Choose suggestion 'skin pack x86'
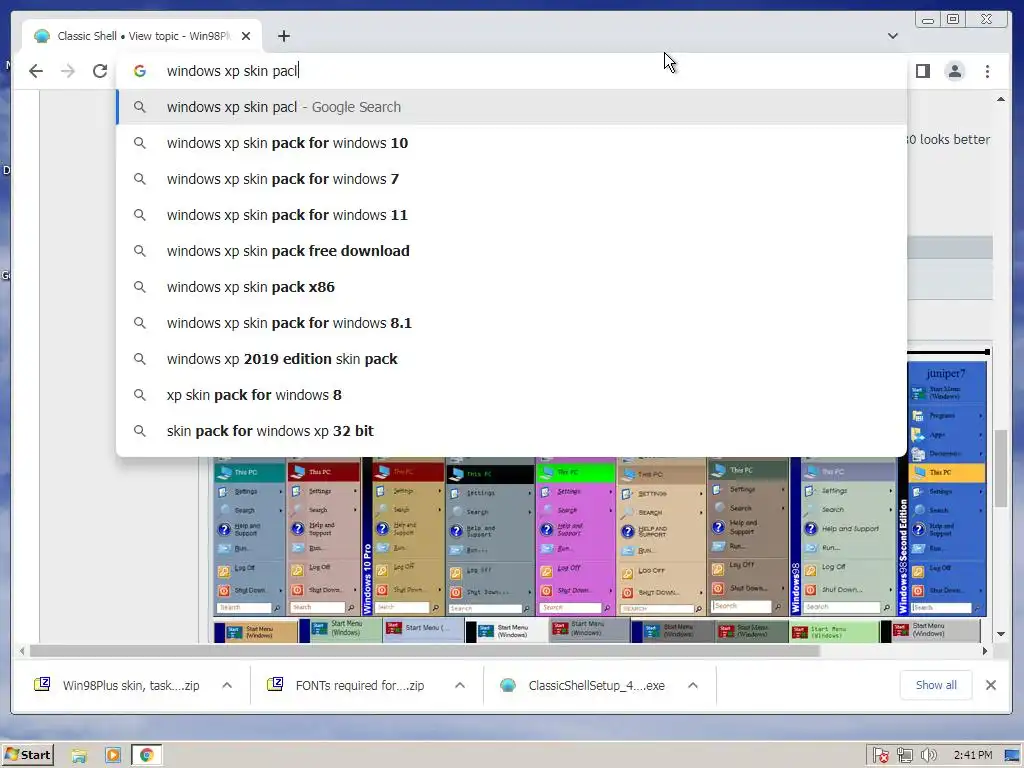 511,287
